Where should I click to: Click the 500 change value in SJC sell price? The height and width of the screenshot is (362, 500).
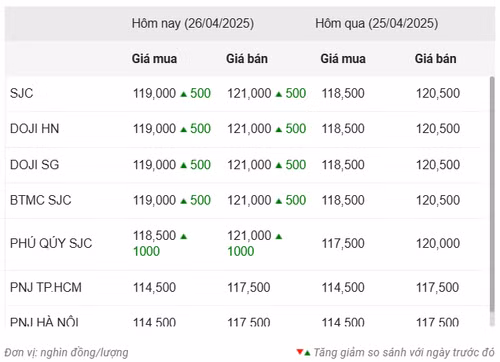point(296,93)
